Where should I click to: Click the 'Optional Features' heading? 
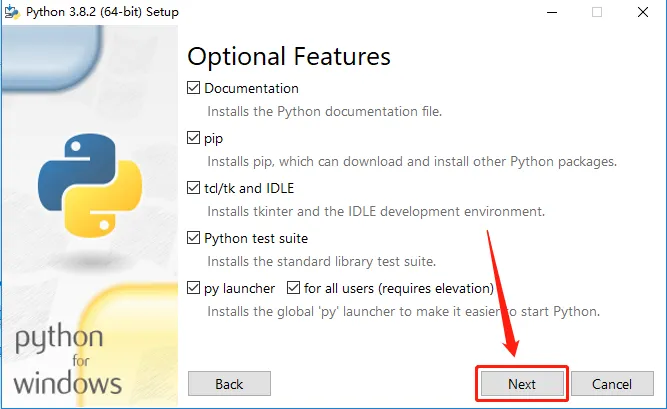pos(289,57)
